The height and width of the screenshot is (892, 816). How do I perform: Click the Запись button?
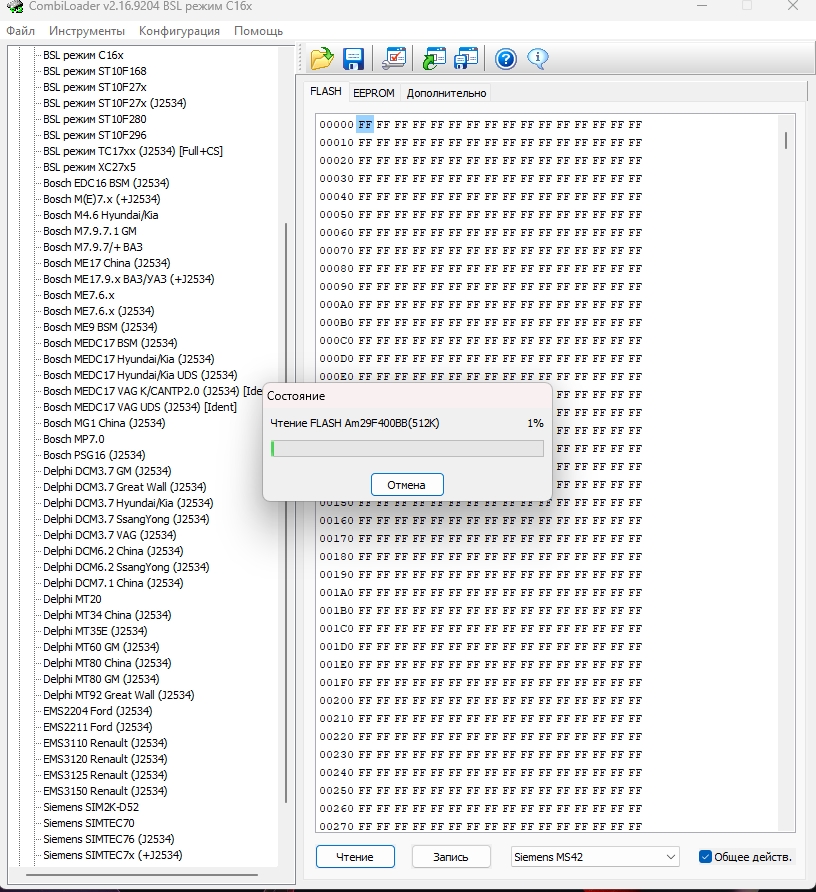pyautogui.click(x=450, y=857)
